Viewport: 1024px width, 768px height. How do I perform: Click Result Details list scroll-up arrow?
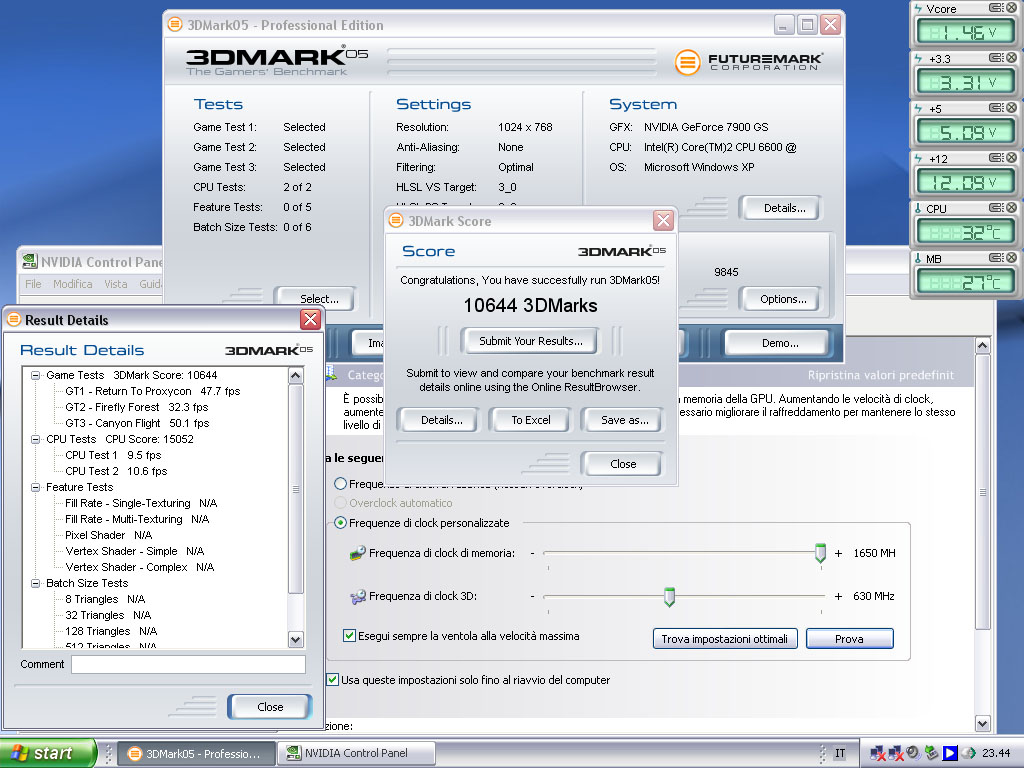[296, 376]
